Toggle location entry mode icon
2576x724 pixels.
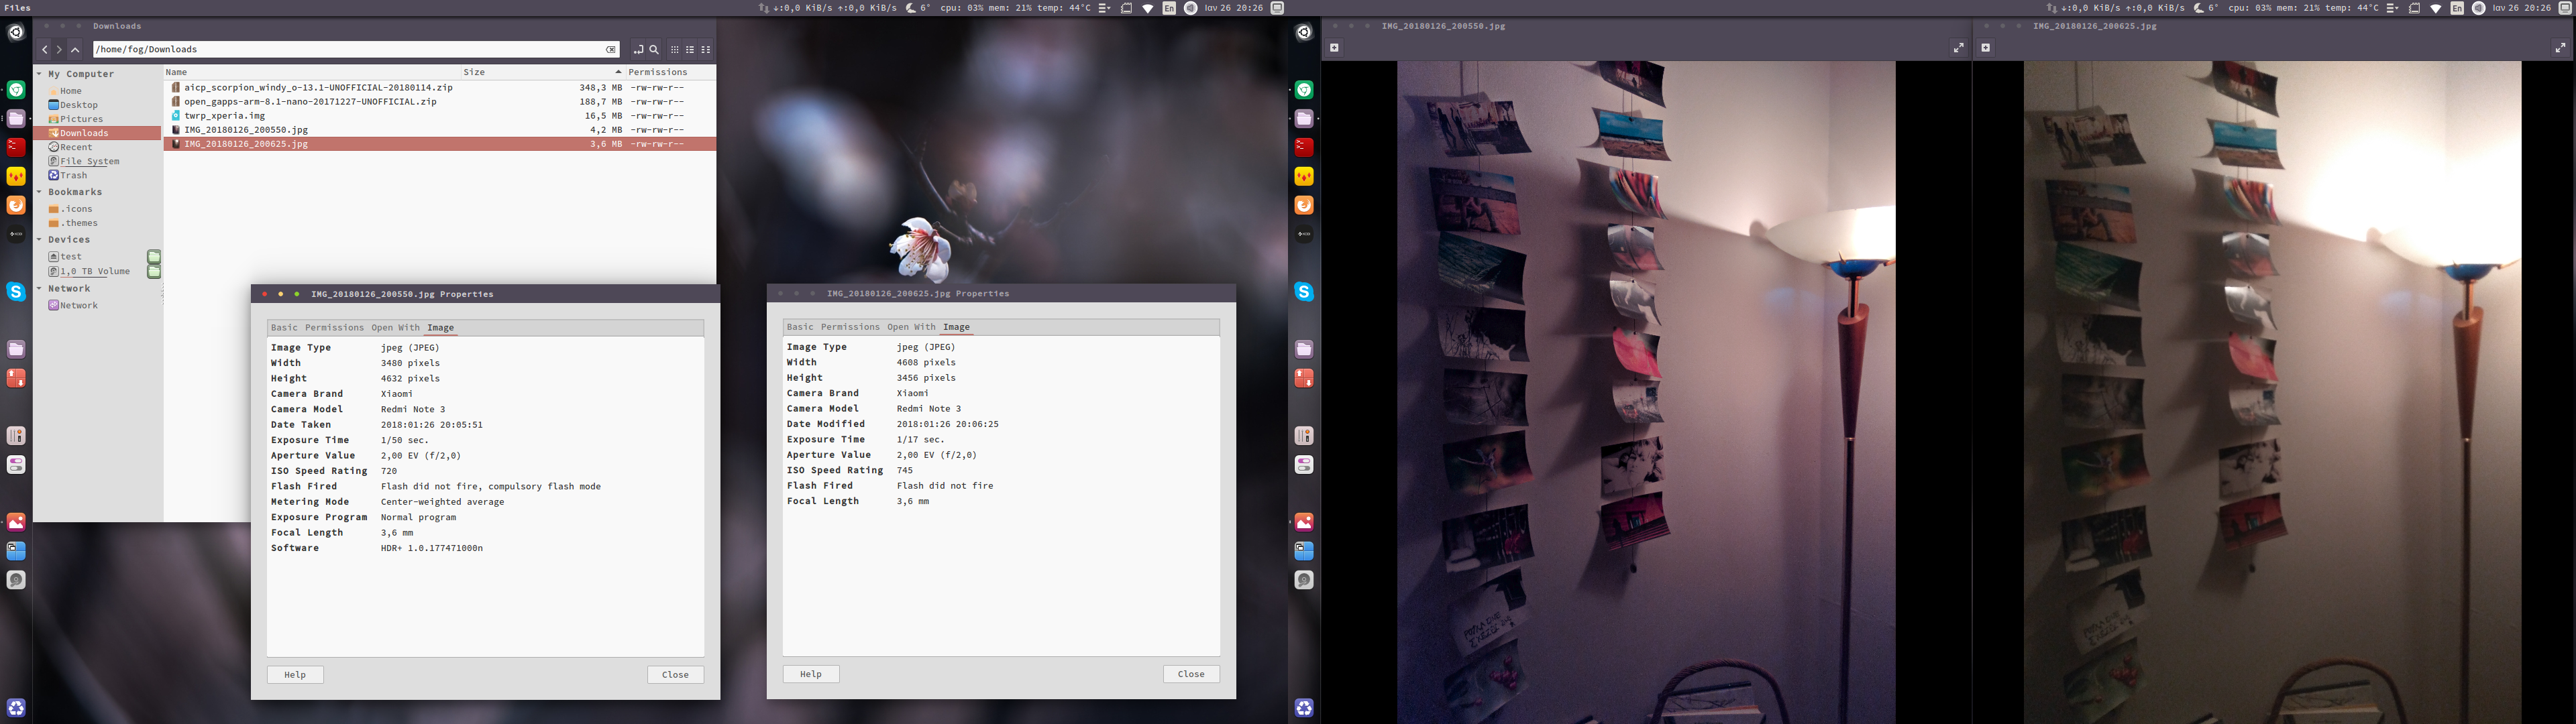638,49
